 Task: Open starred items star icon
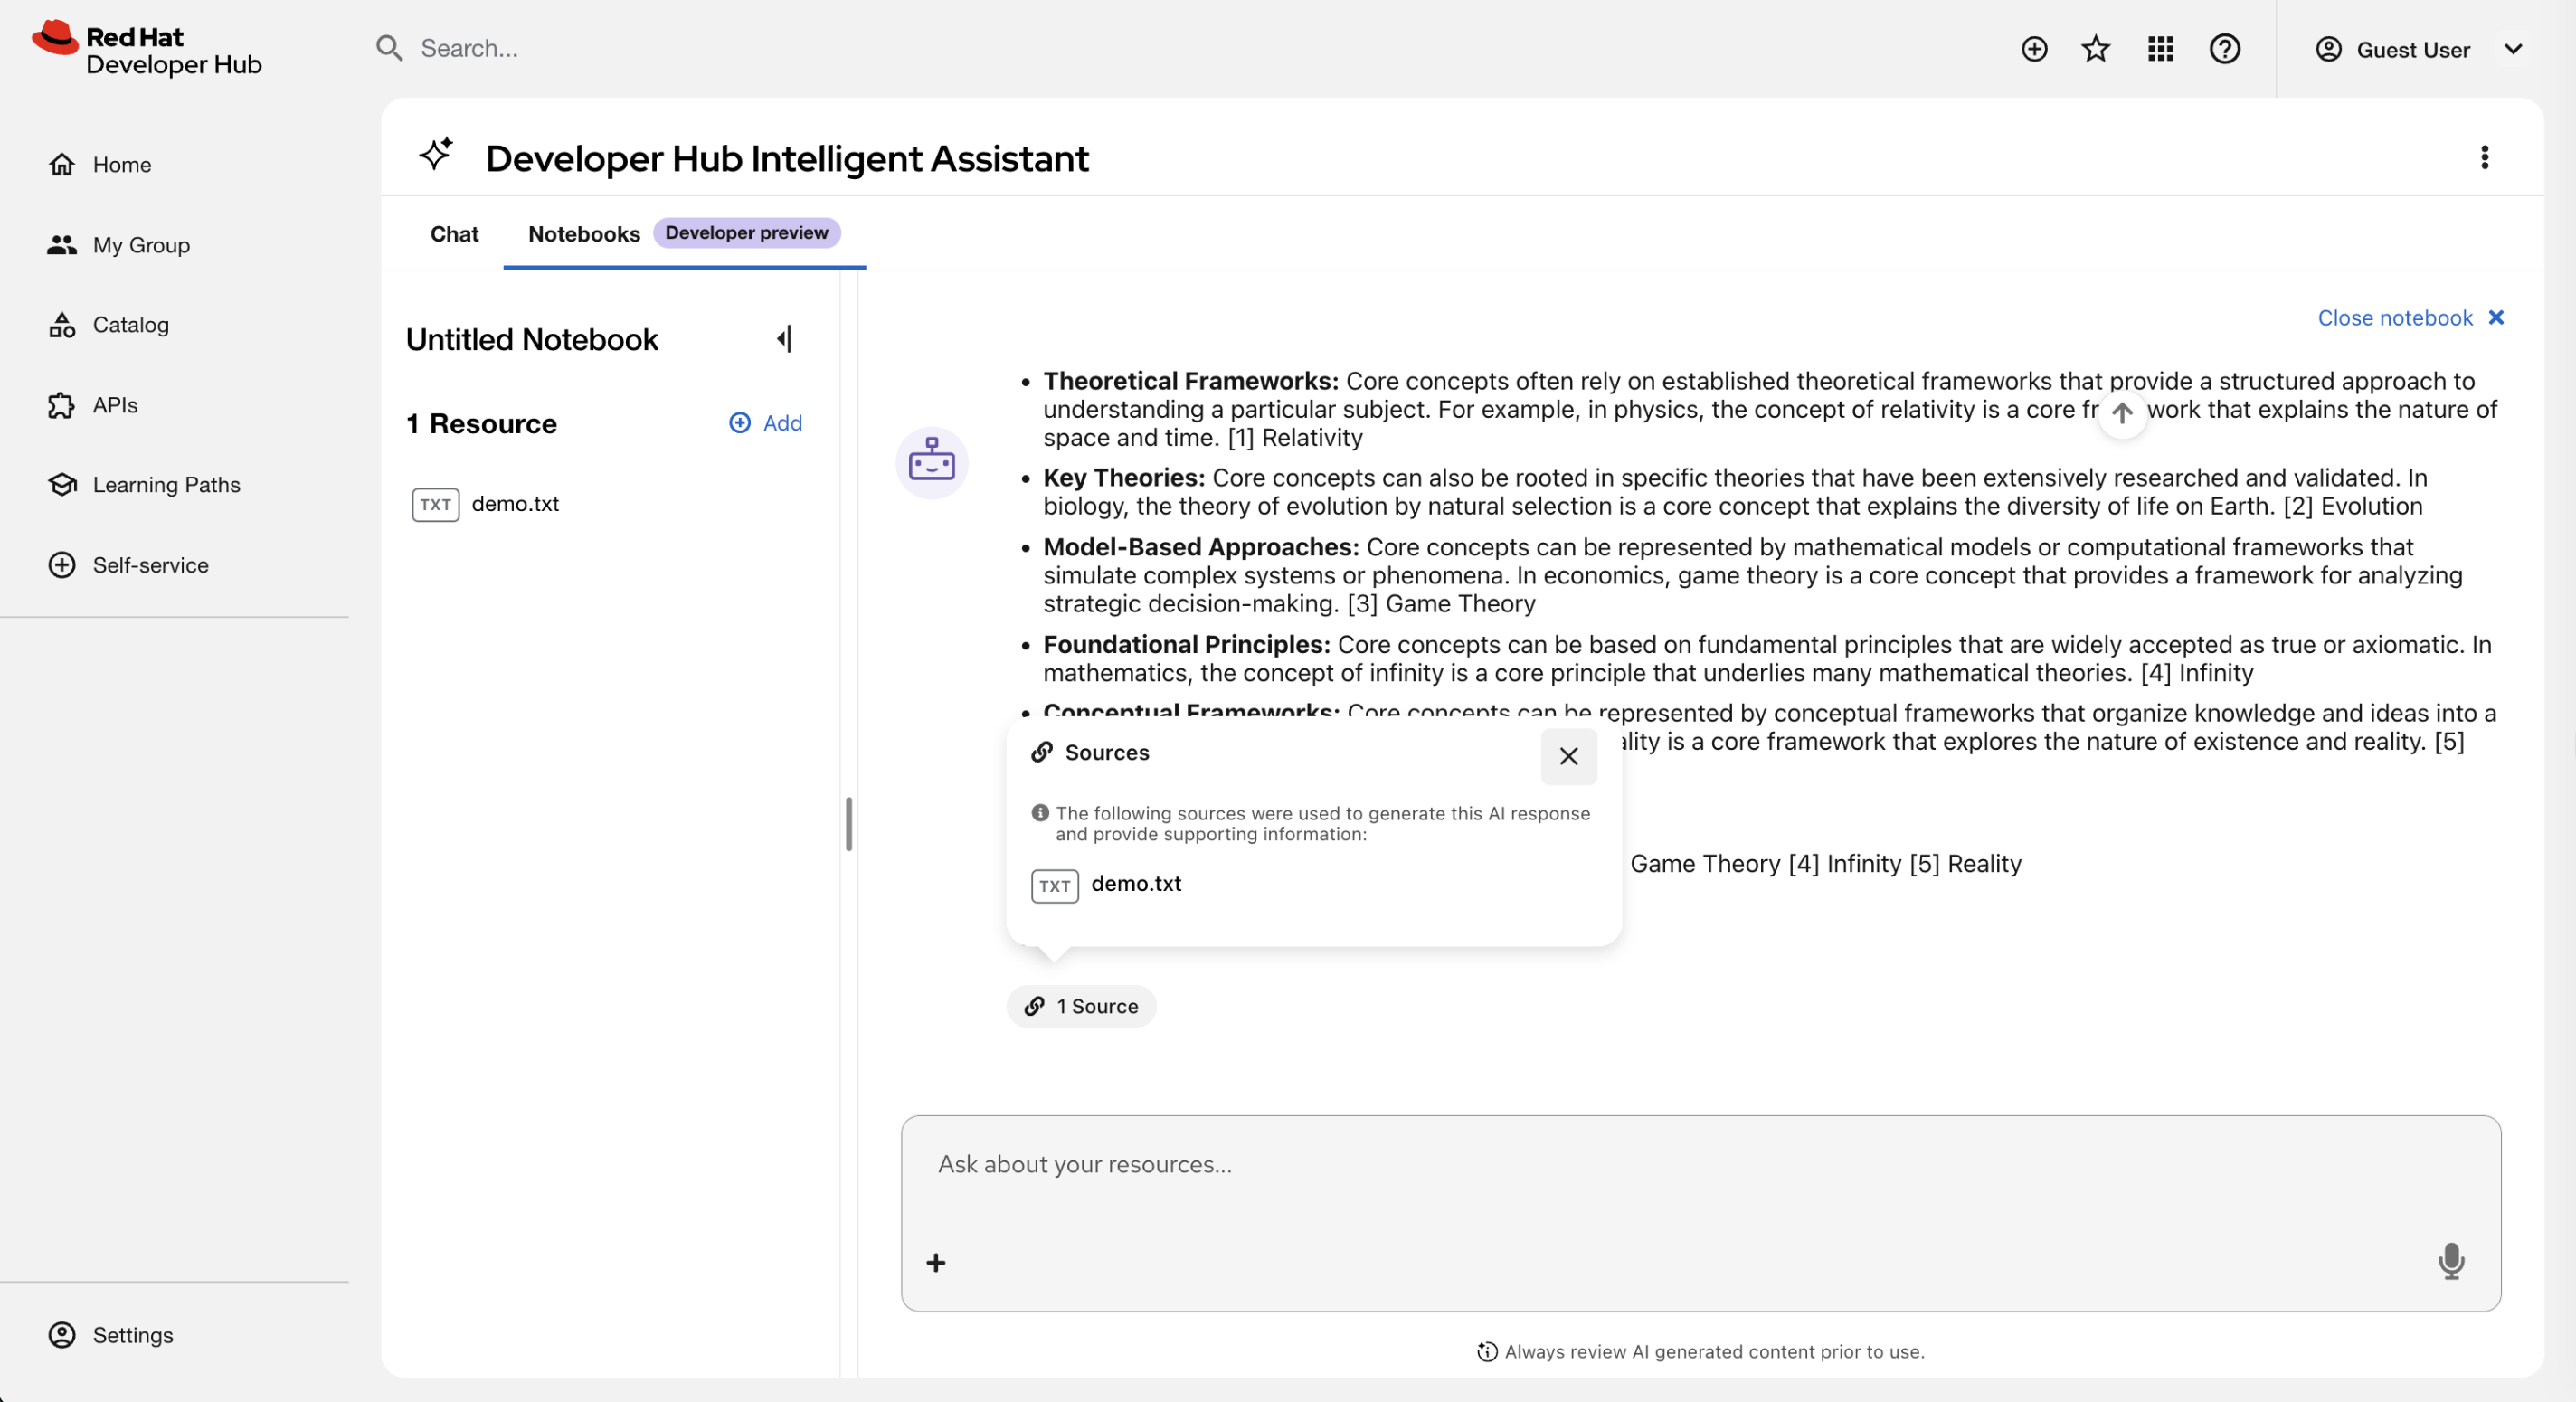[2096, 49]
